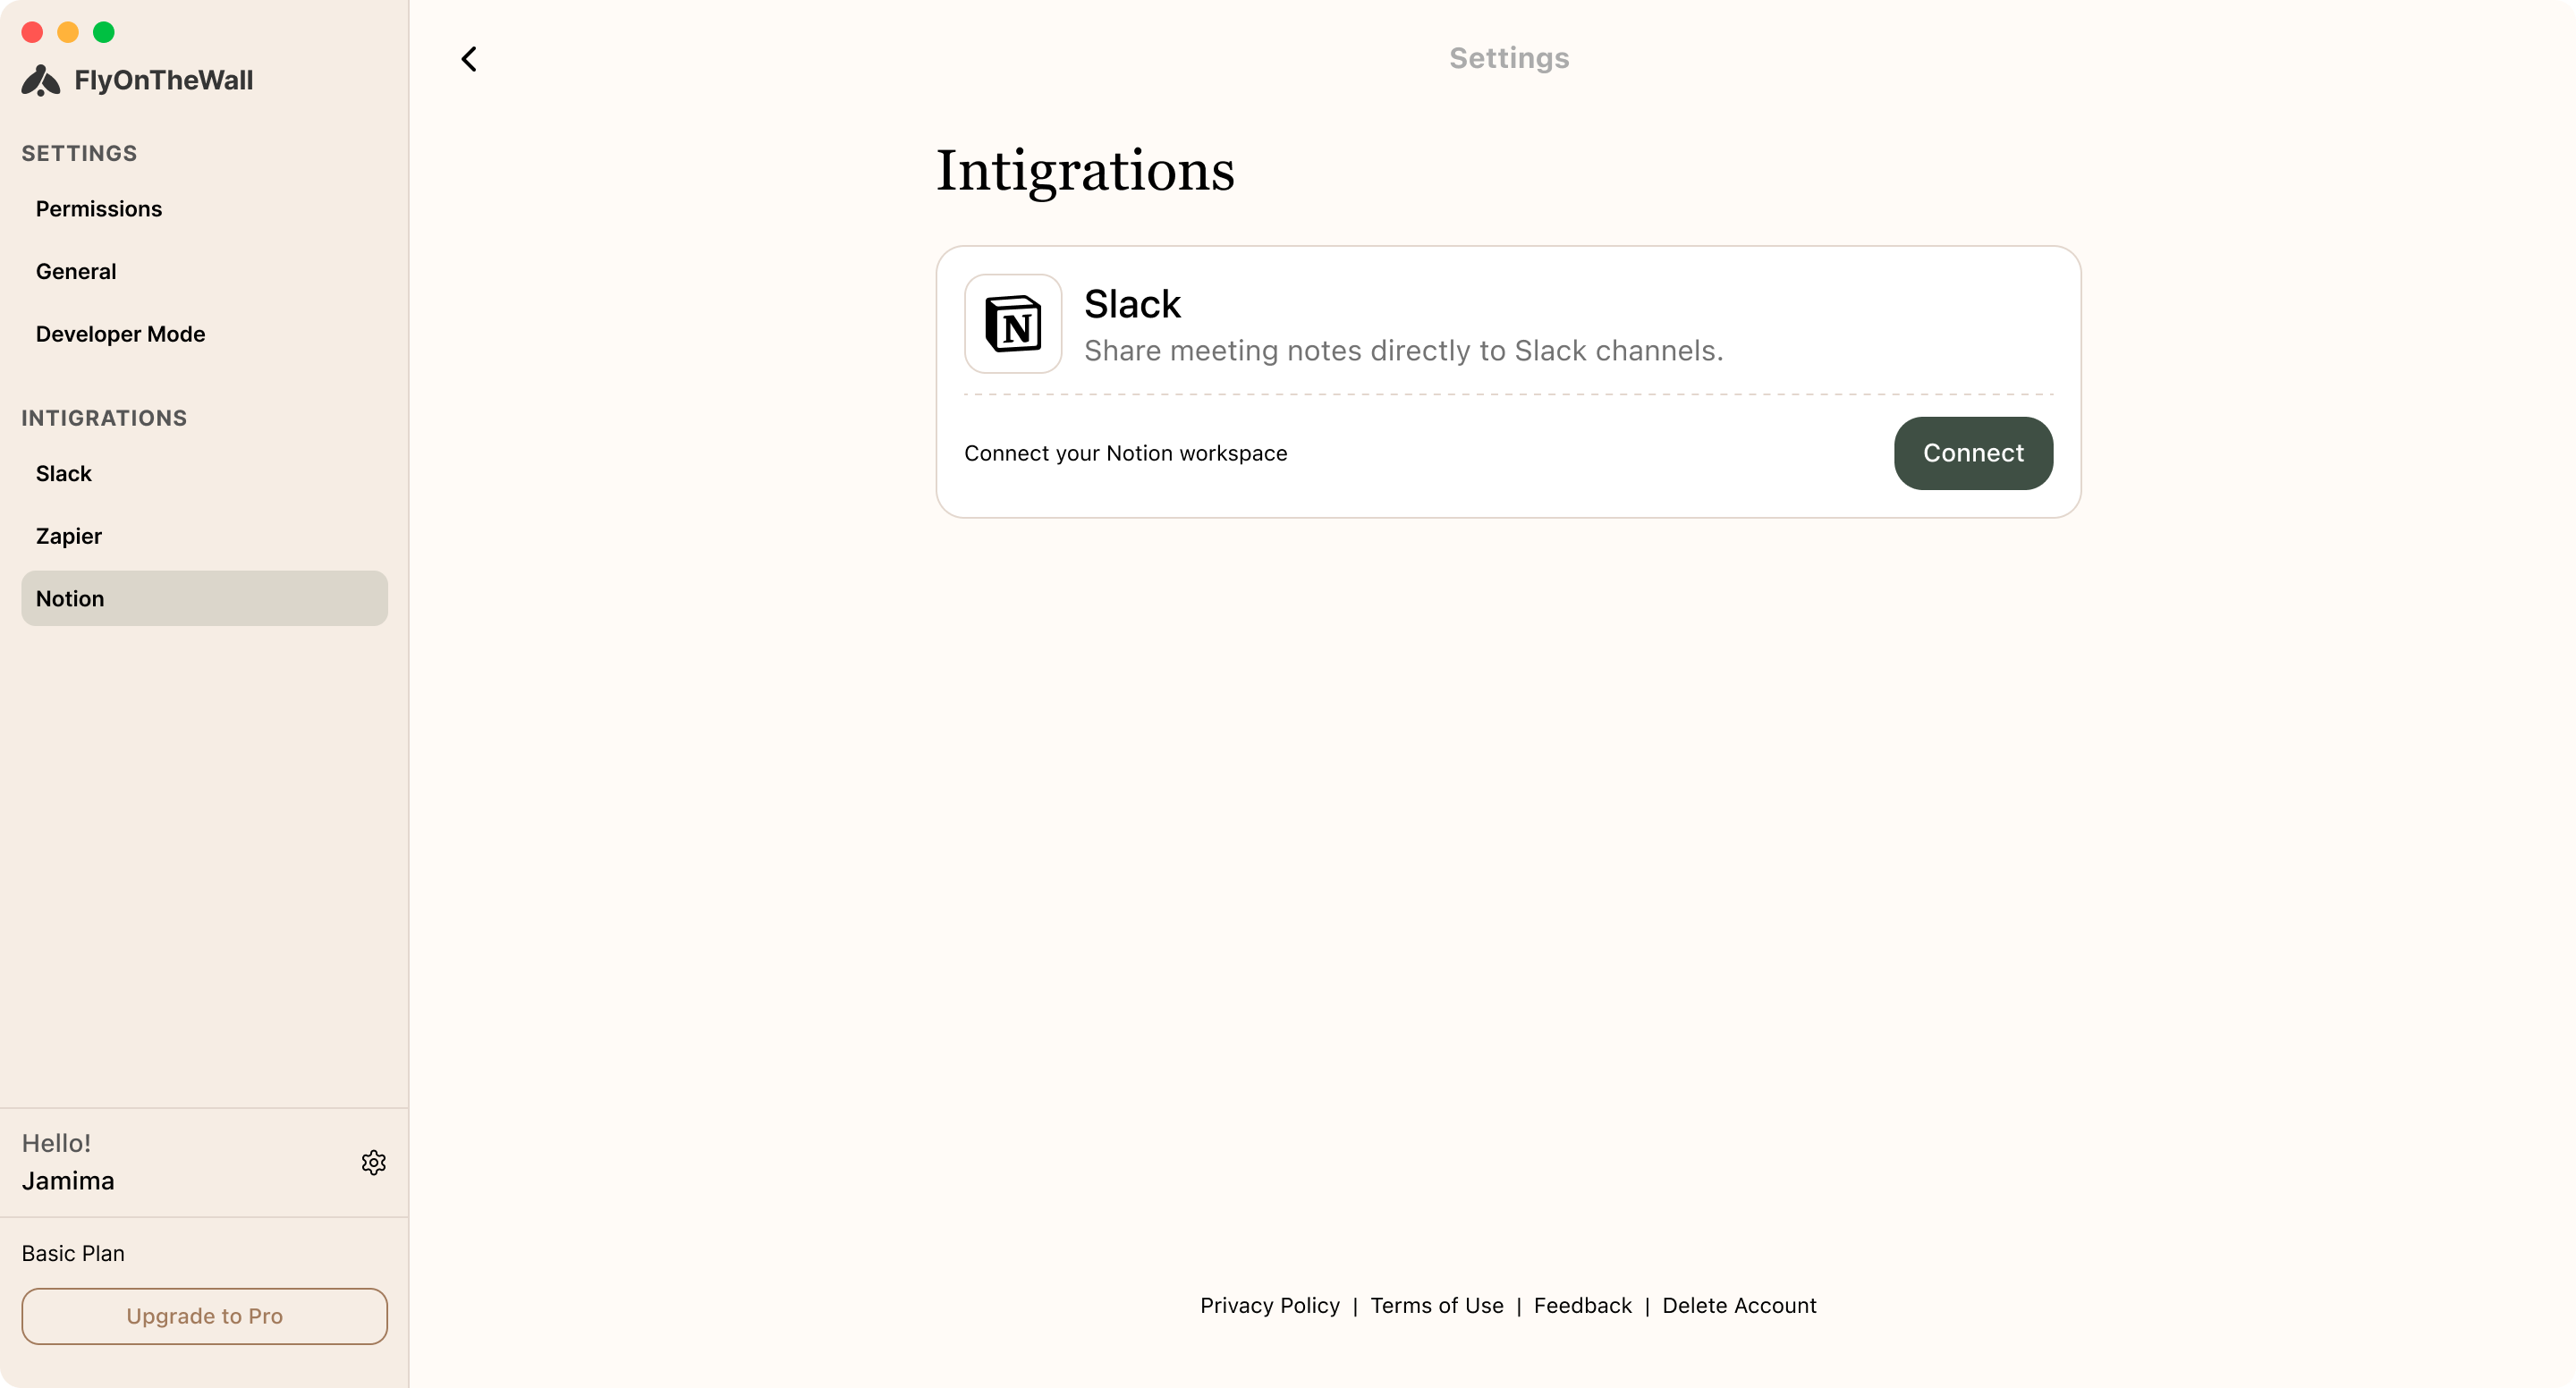Click the FlyOnTheWall fly logo

tap(41, 80)
